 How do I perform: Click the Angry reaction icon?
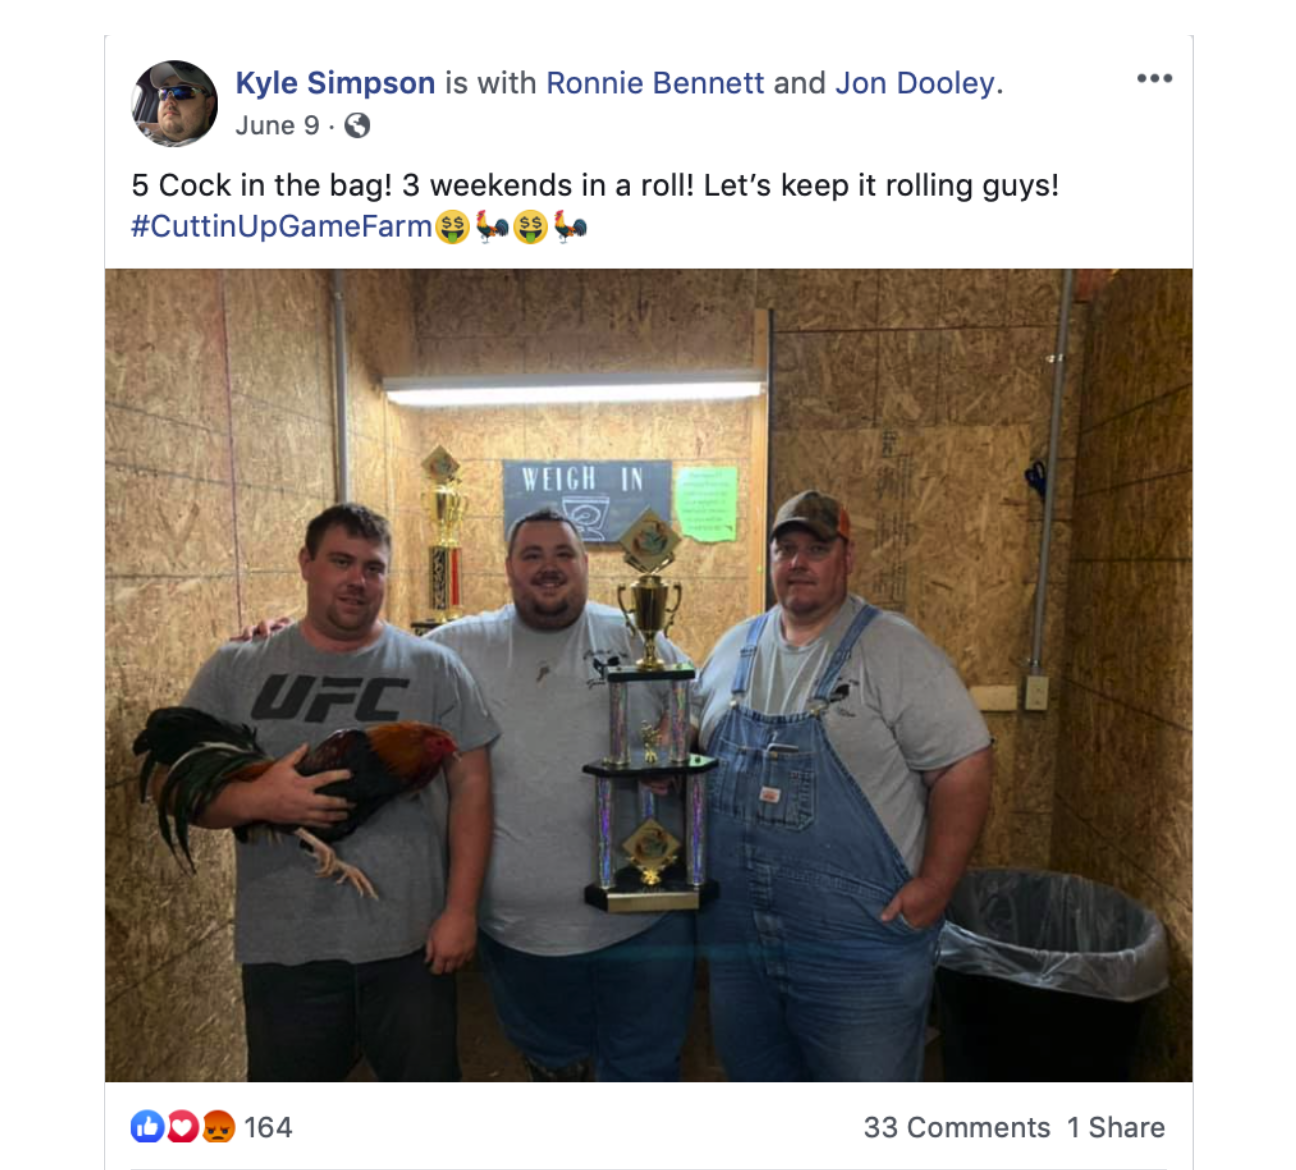tap(218, 1127)
